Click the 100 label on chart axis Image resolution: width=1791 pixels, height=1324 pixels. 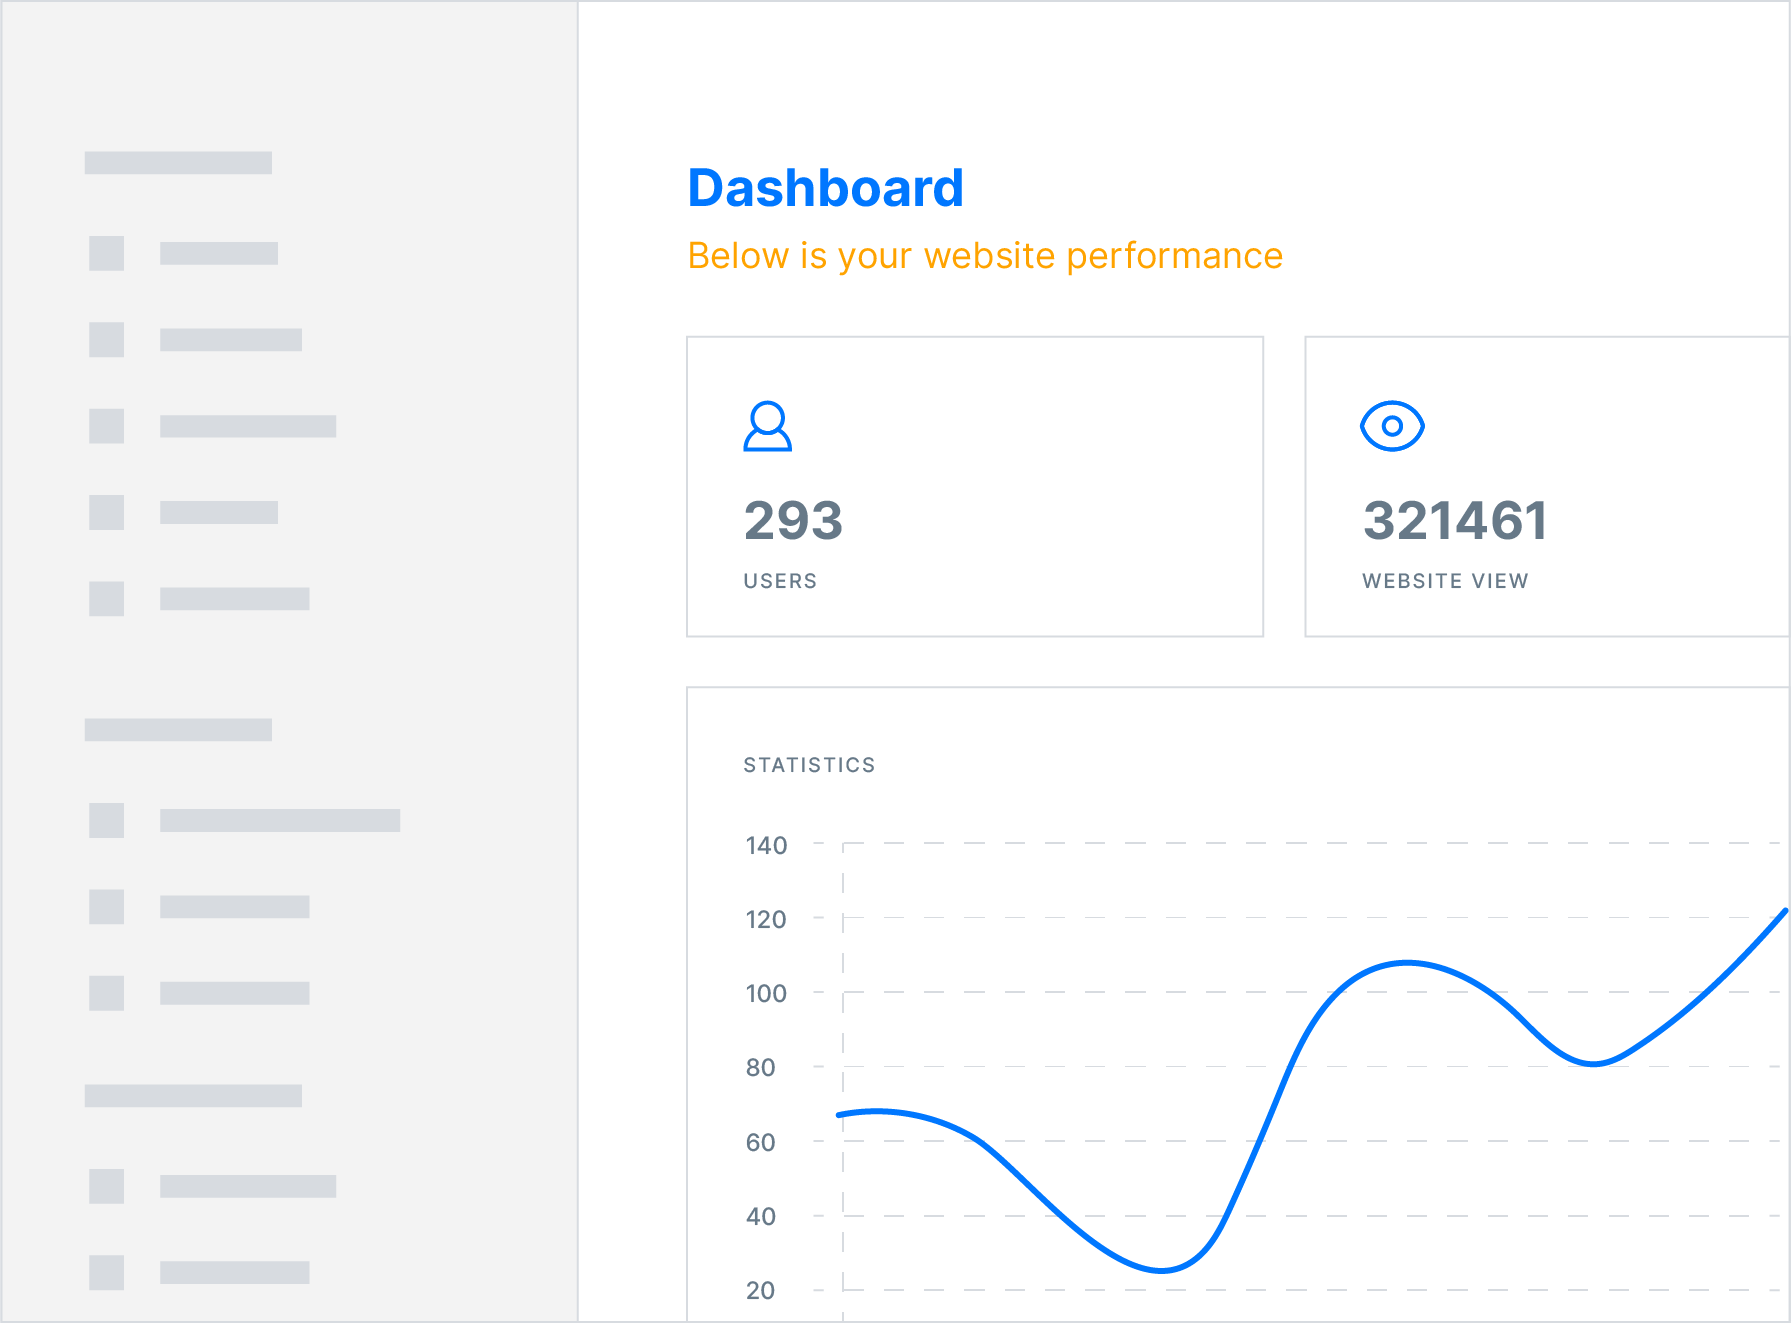pos(766,993)
